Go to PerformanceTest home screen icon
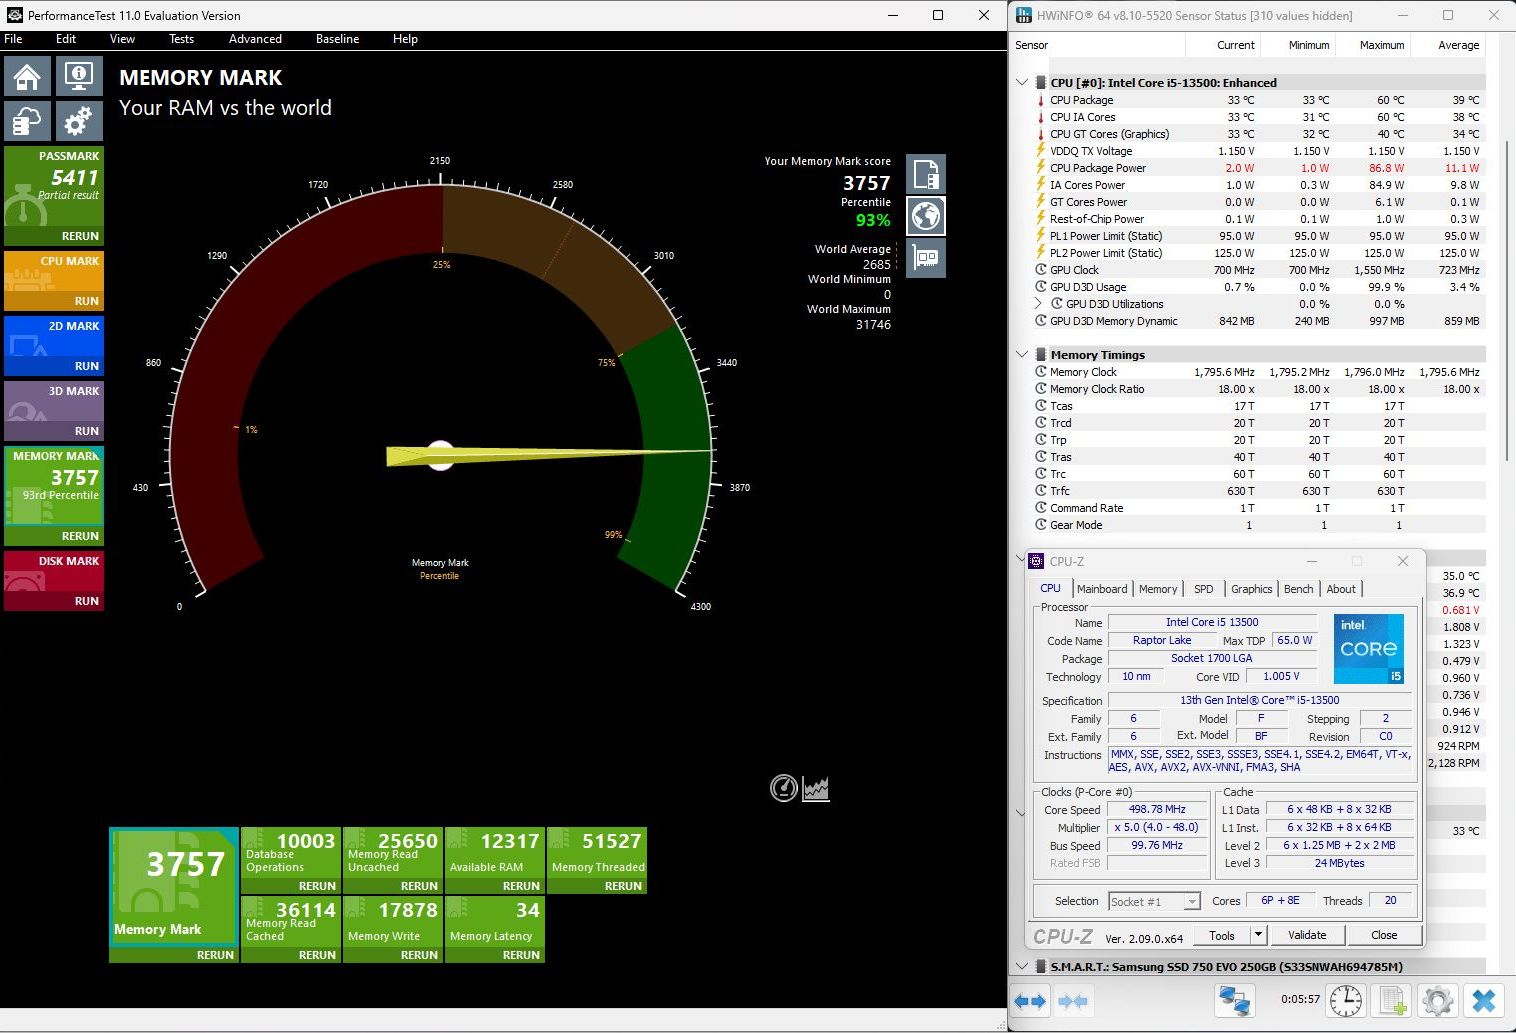 28,77
